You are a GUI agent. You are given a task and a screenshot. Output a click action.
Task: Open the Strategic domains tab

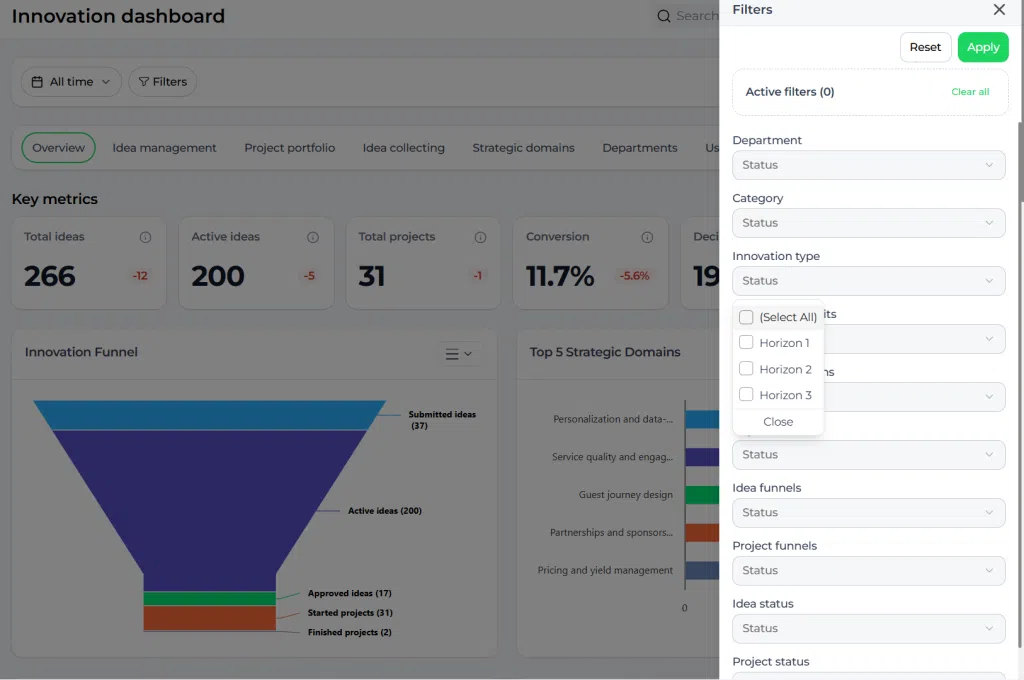523,148
